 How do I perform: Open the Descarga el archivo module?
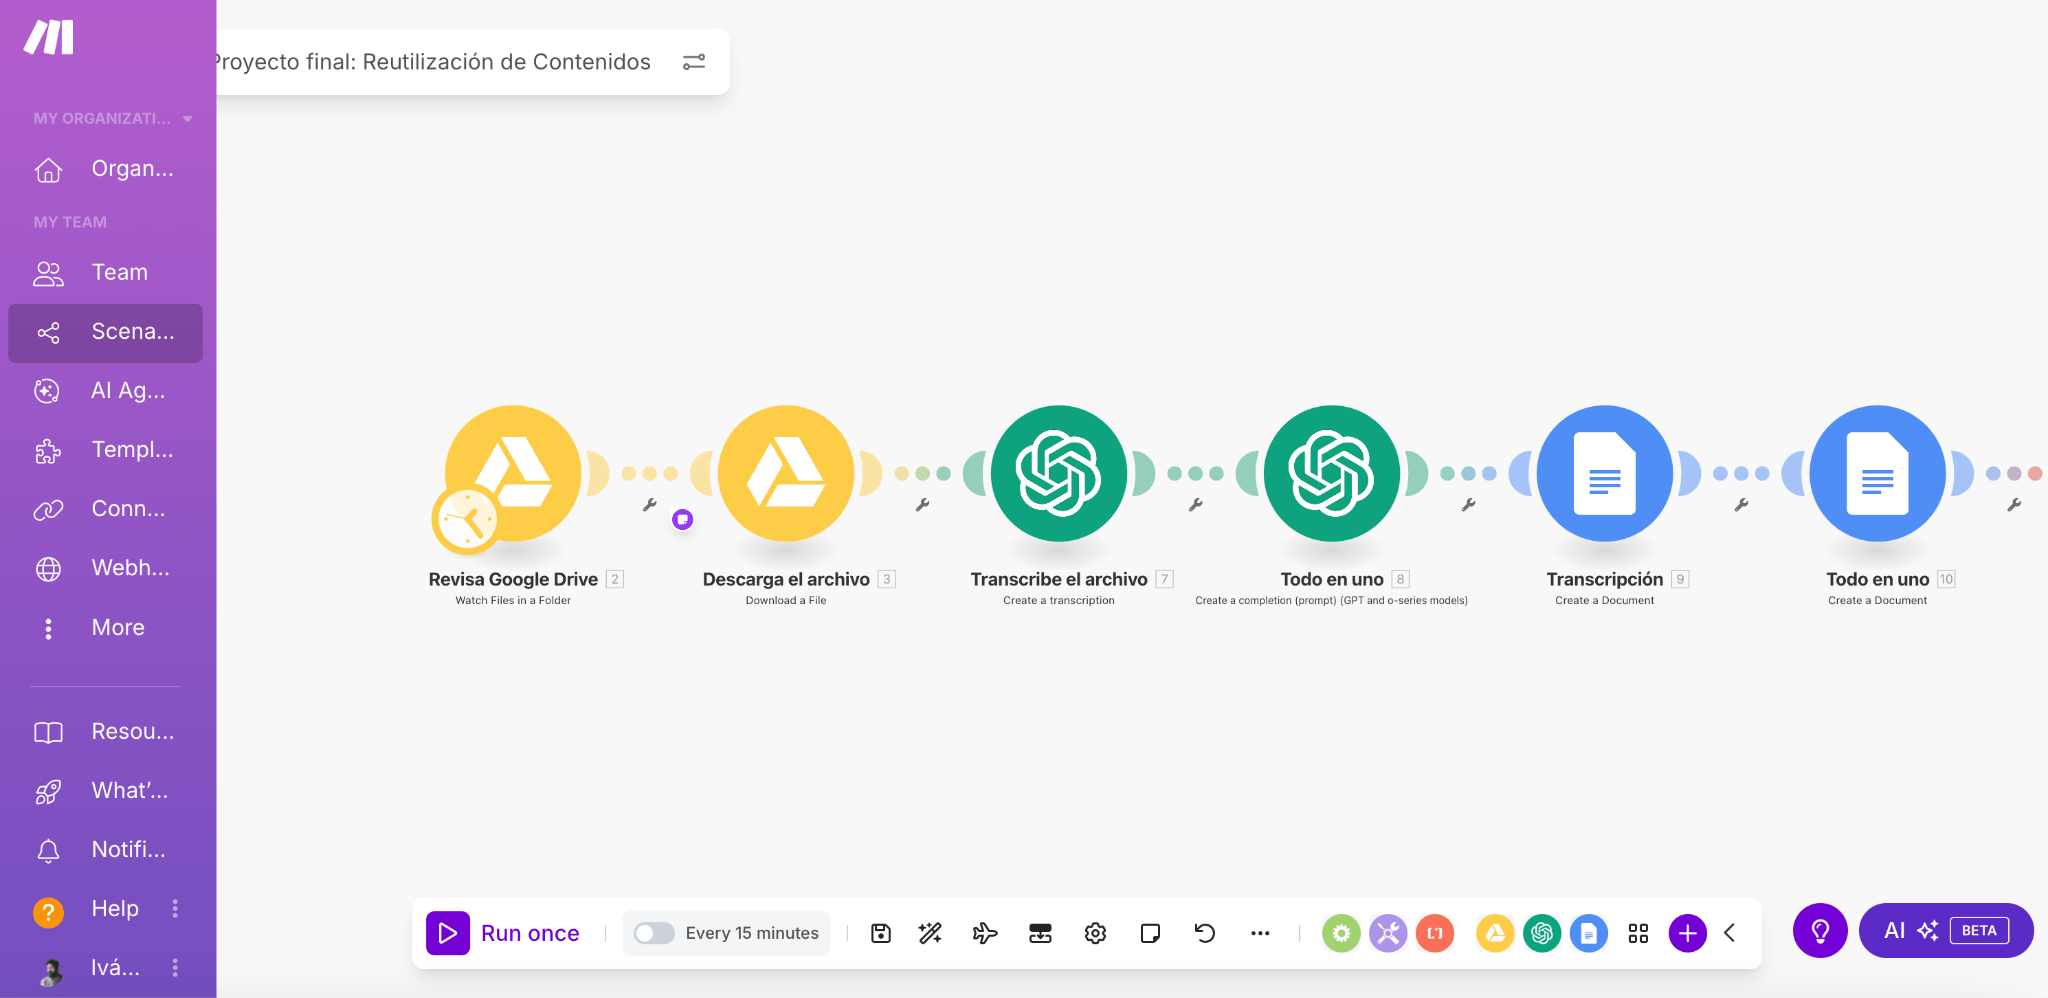point(786,473)
